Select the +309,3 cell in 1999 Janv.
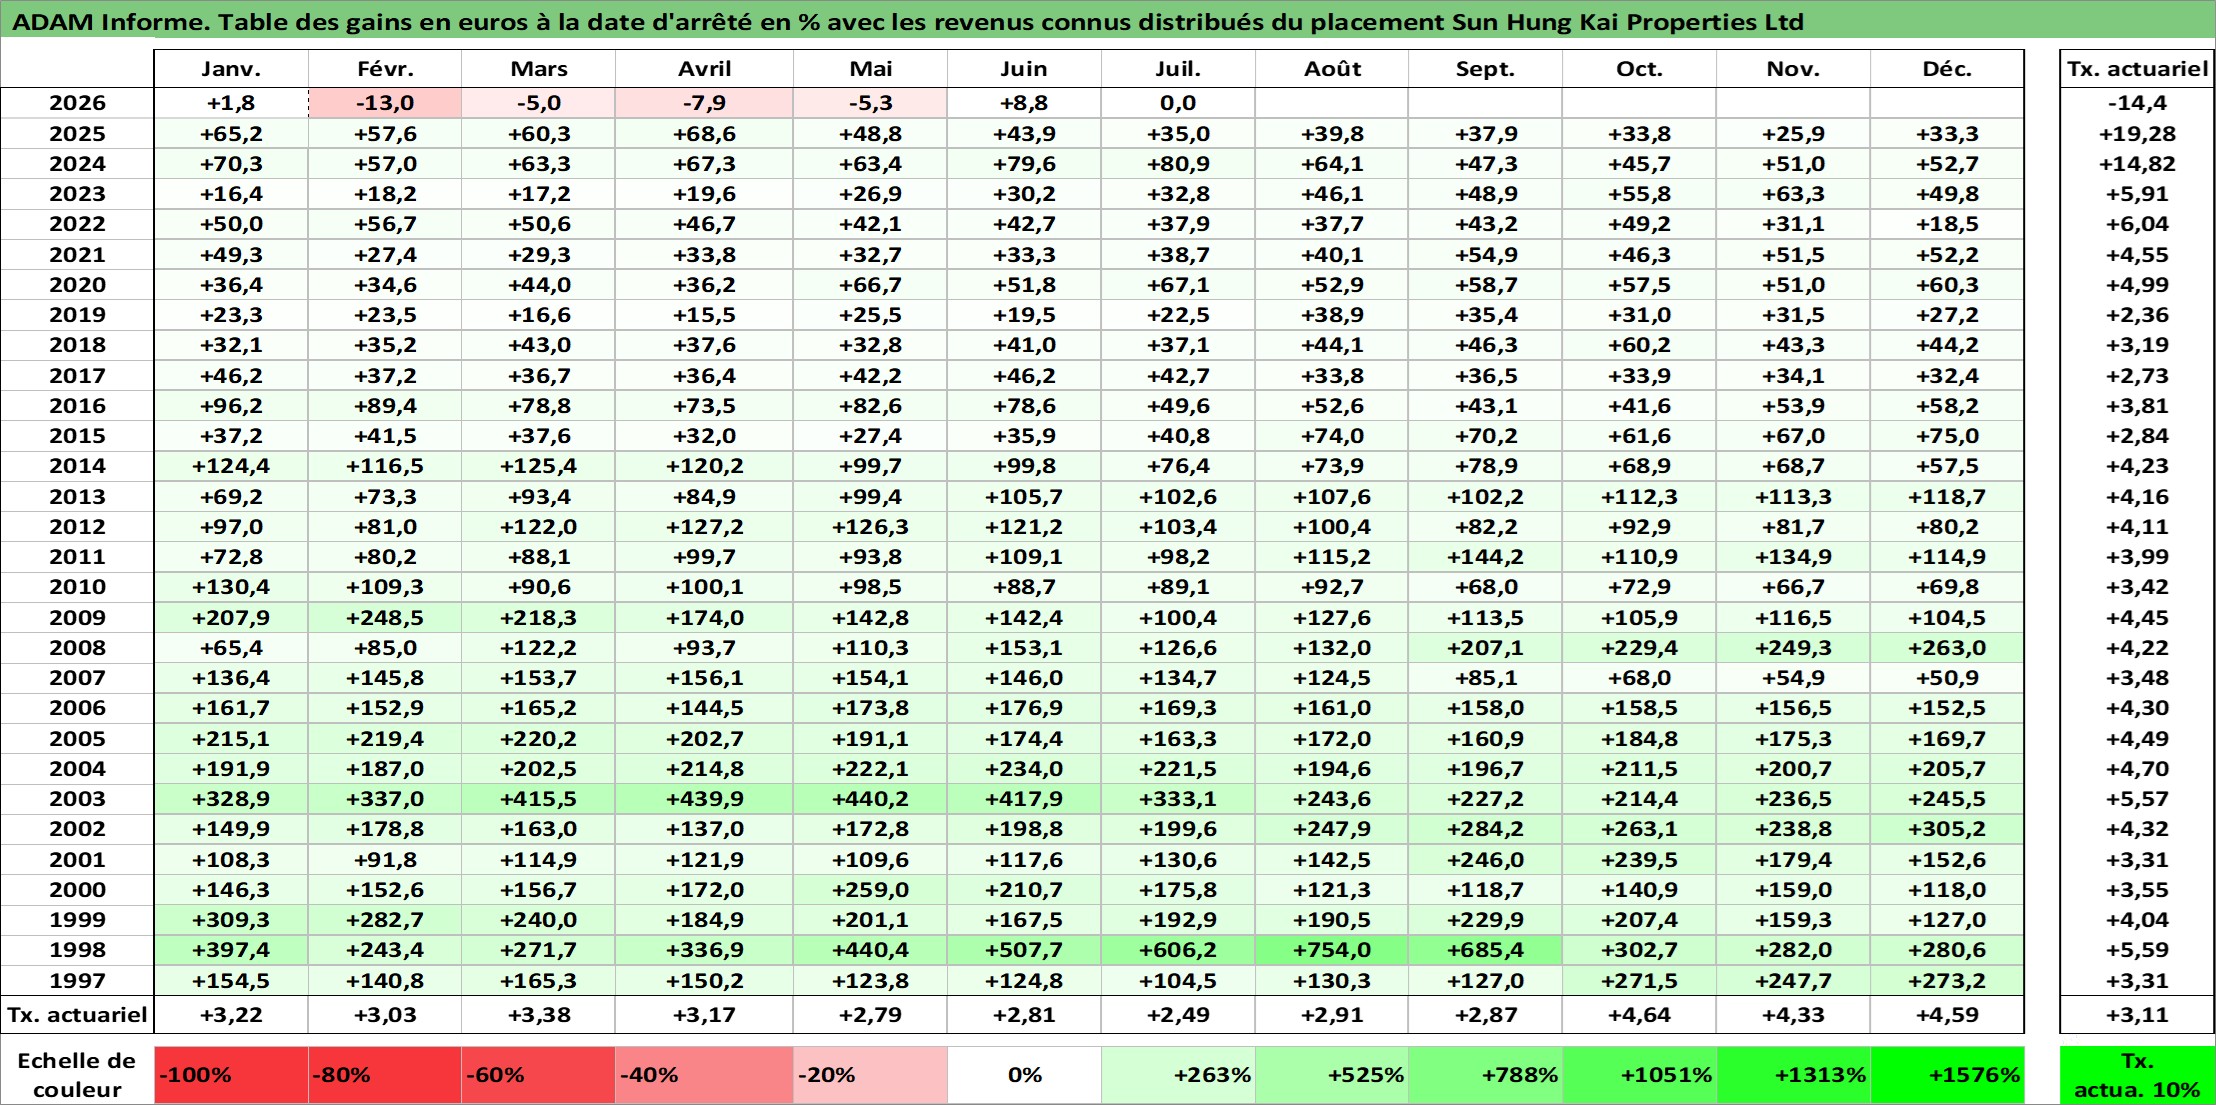This screenshot has height=1105, width=2216. click(x=231, y=920)
